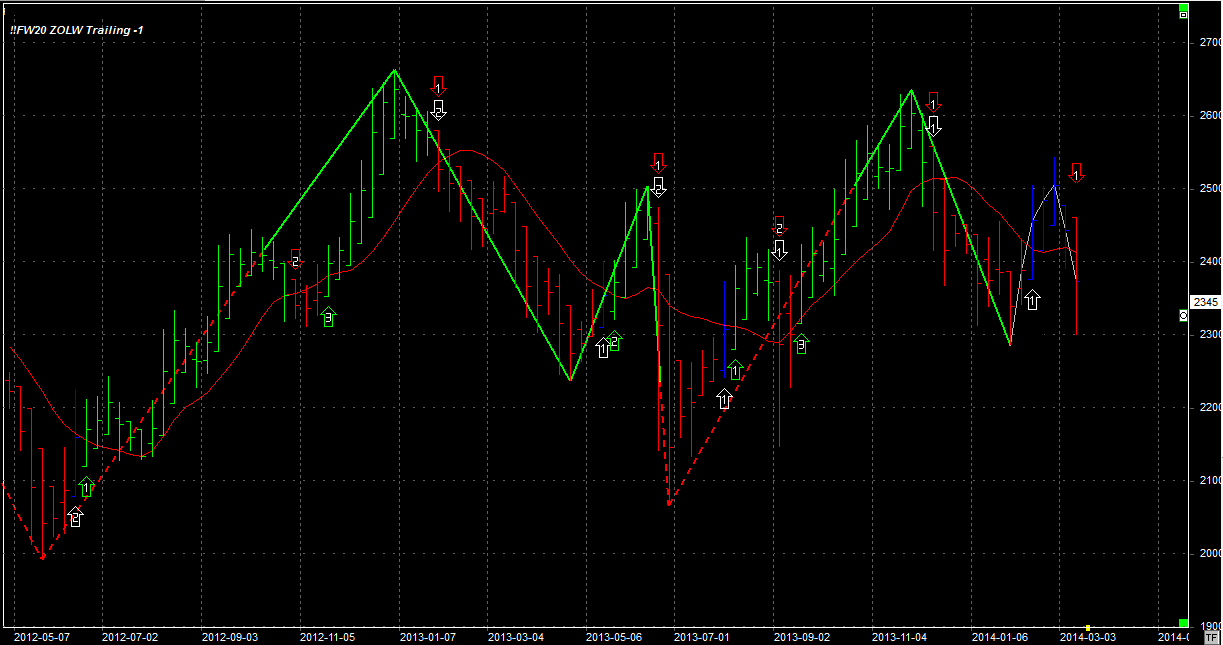Click the 2012-05-07 date label on the time axis
This screenshot has width=1223, height=645.
41,636
